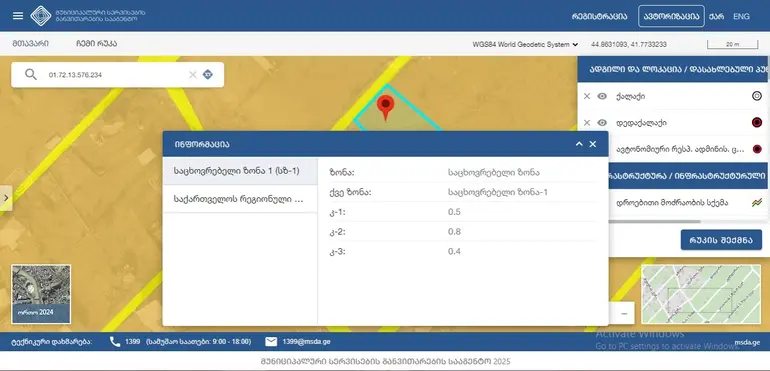Image resolution: width=770 pixels, height=371 pixels.
Task: Switch language to ქარ
Action: coord(716,16)
